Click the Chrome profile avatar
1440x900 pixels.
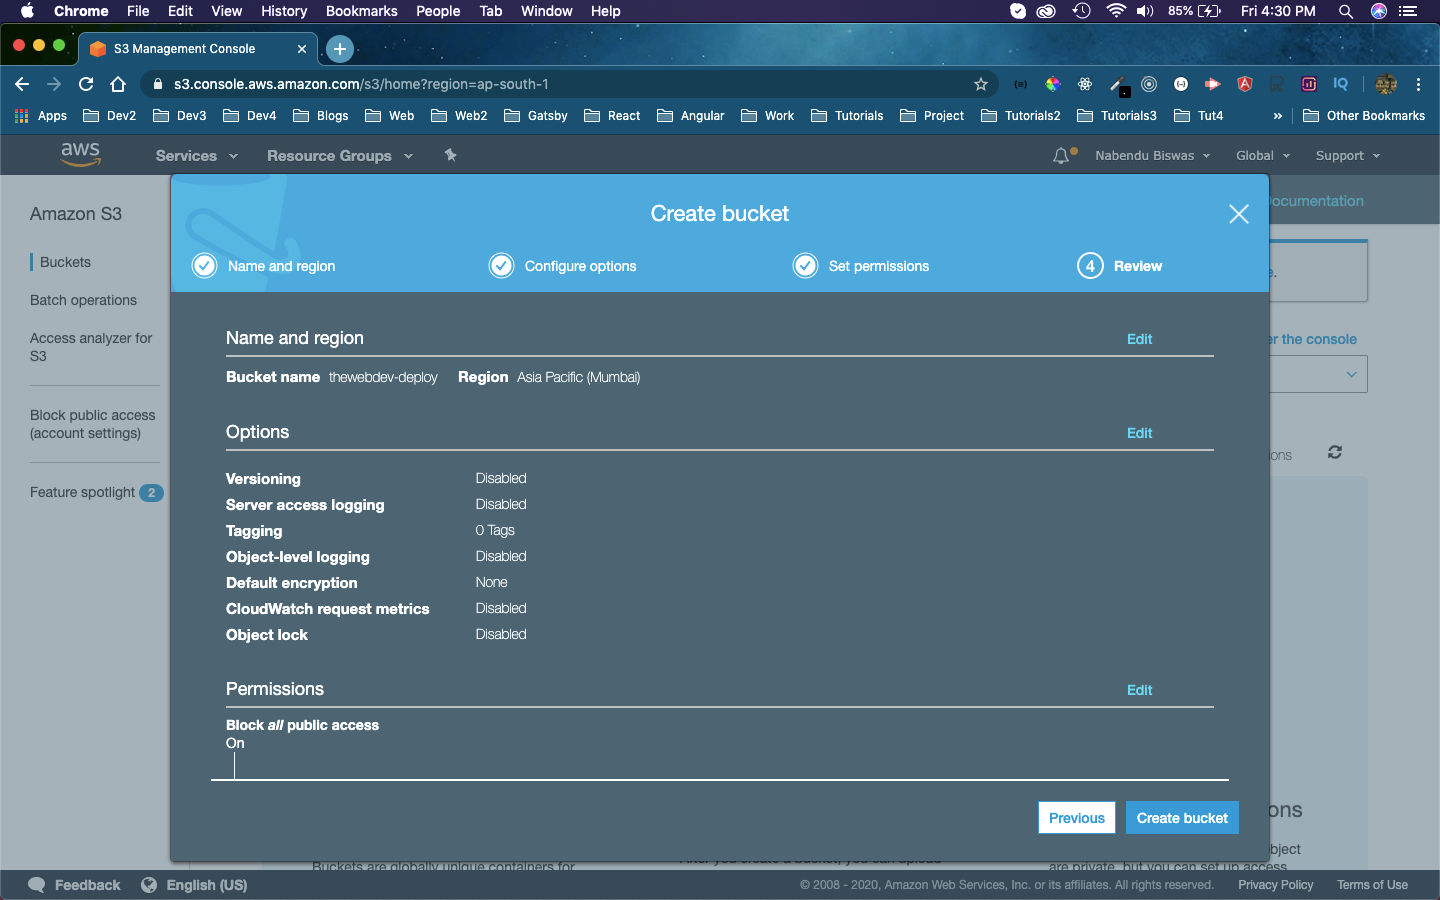click(x=1386, y=84)
